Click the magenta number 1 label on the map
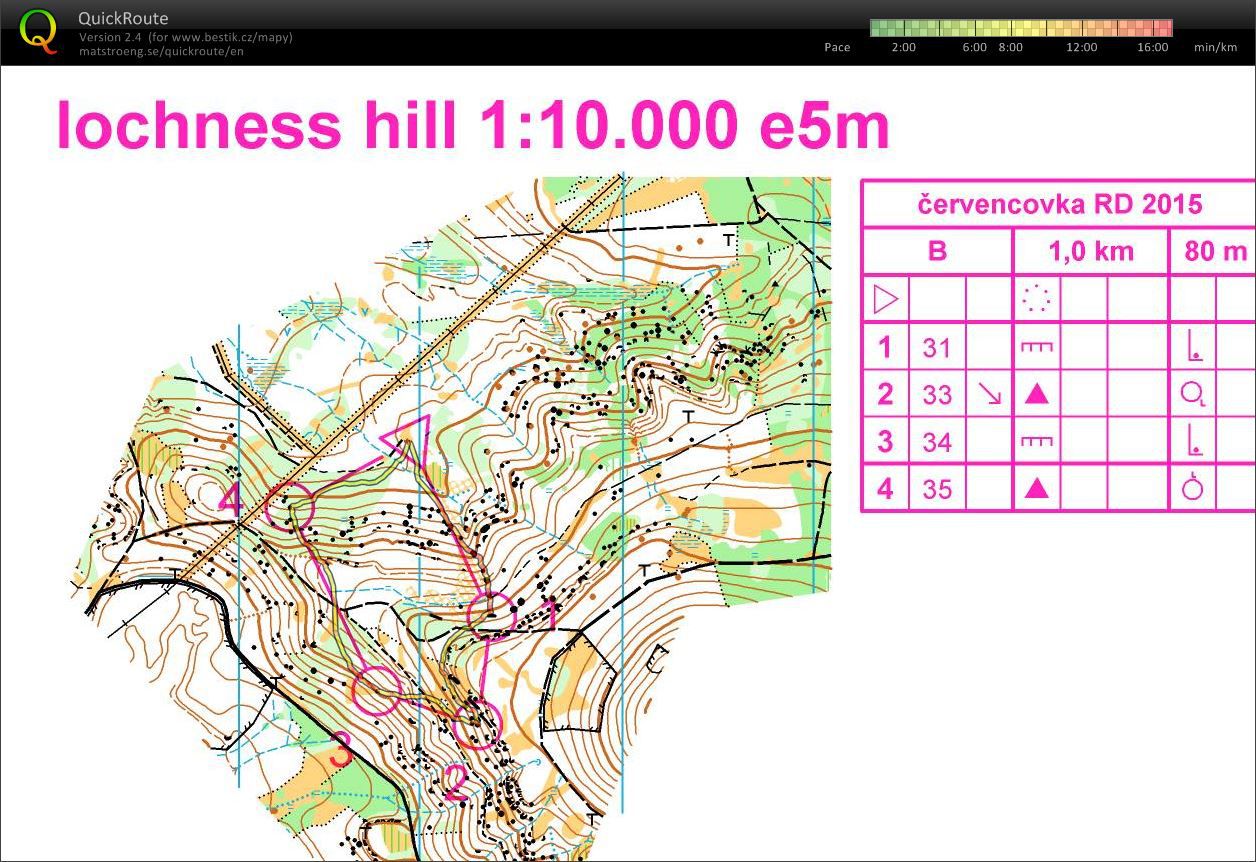Viewport: 1256px width, 862px height. click(551, 615)
